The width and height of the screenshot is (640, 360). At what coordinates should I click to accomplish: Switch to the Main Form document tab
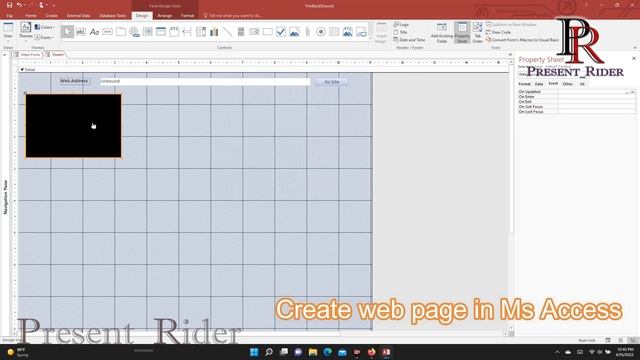coord(27,54)
